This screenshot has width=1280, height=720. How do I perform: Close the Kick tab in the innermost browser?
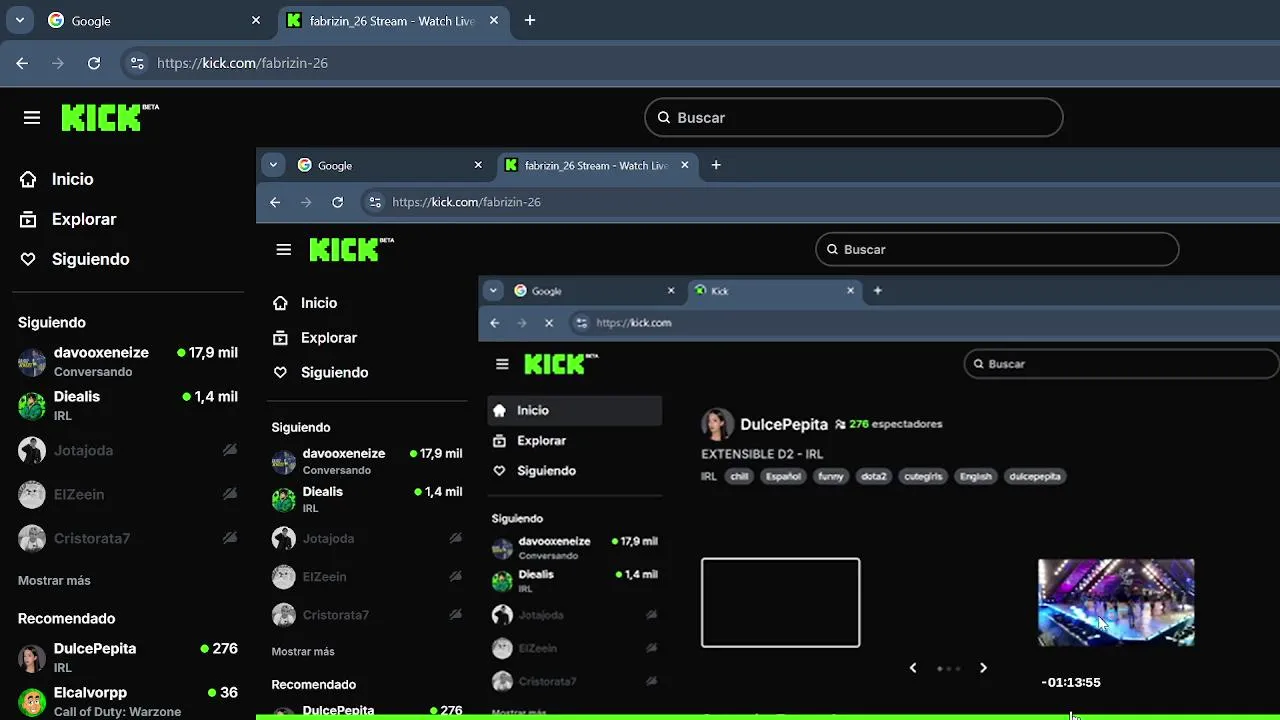coord(851,291)
